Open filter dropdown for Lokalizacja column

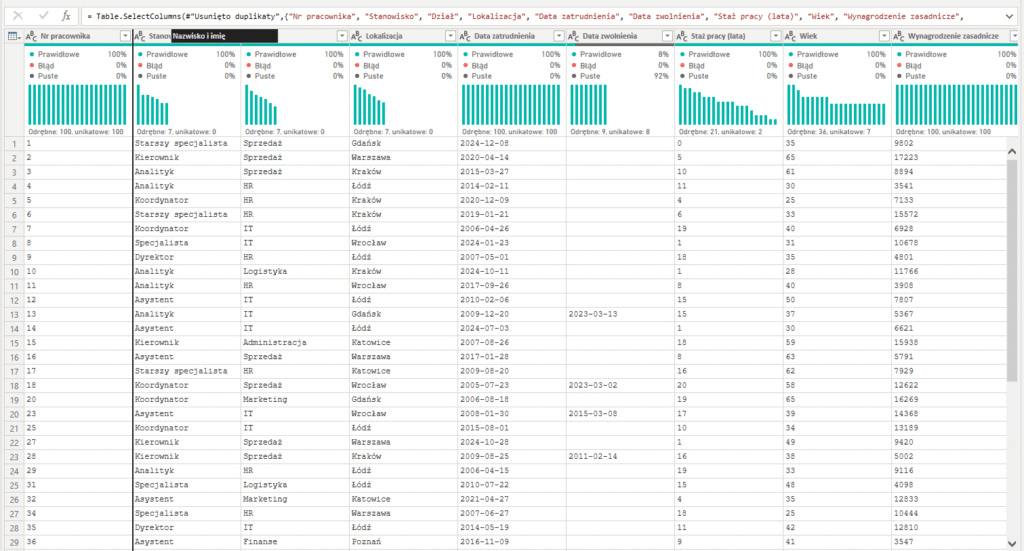450,36
